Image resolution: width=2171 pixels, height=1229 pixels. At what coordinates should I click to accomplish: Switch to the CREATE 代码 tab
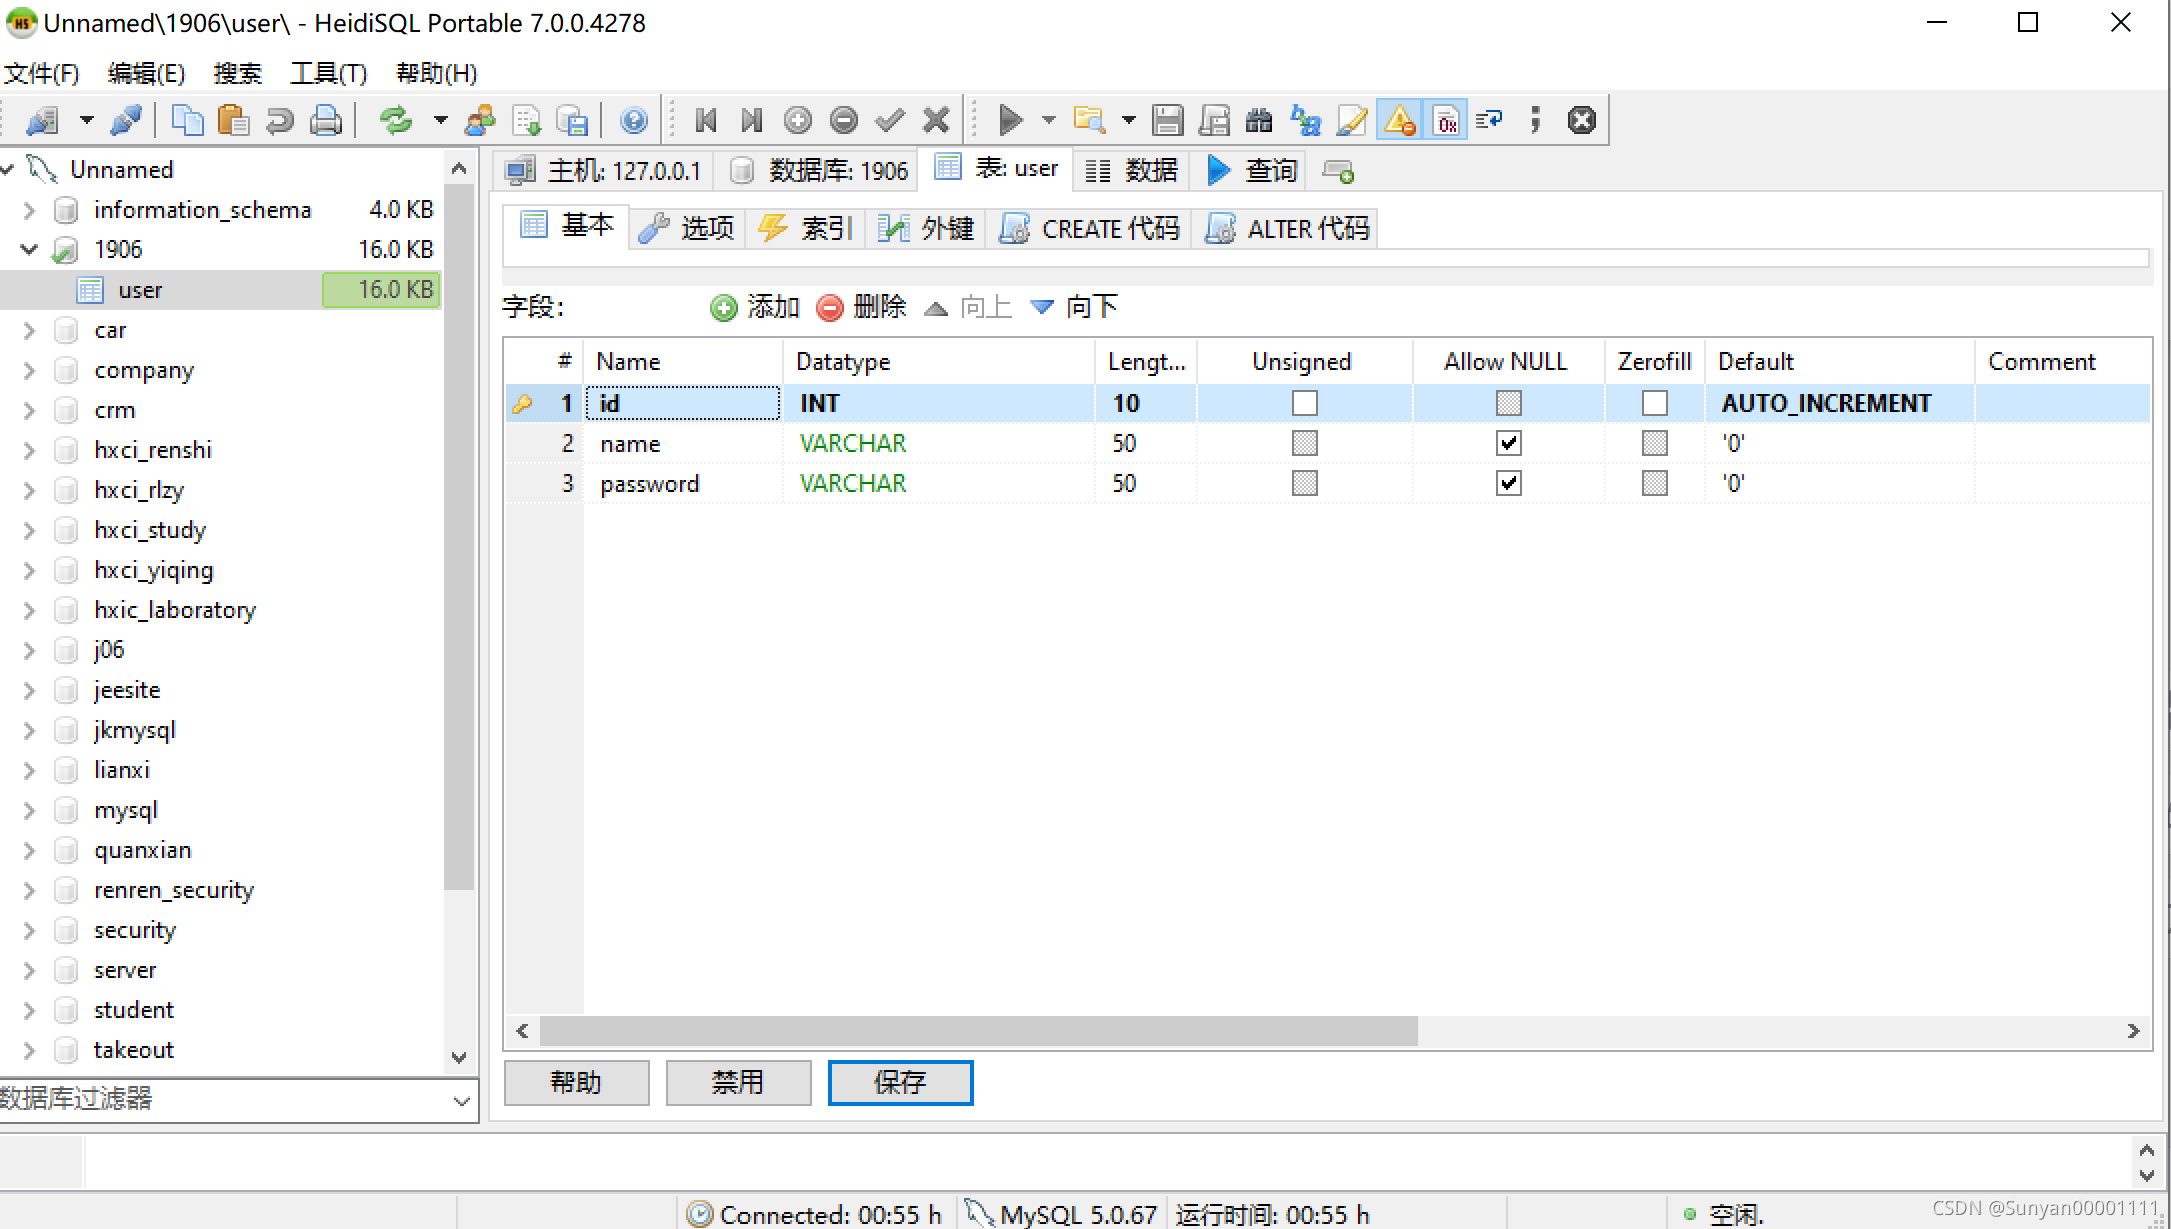[x=1091, y=229]
